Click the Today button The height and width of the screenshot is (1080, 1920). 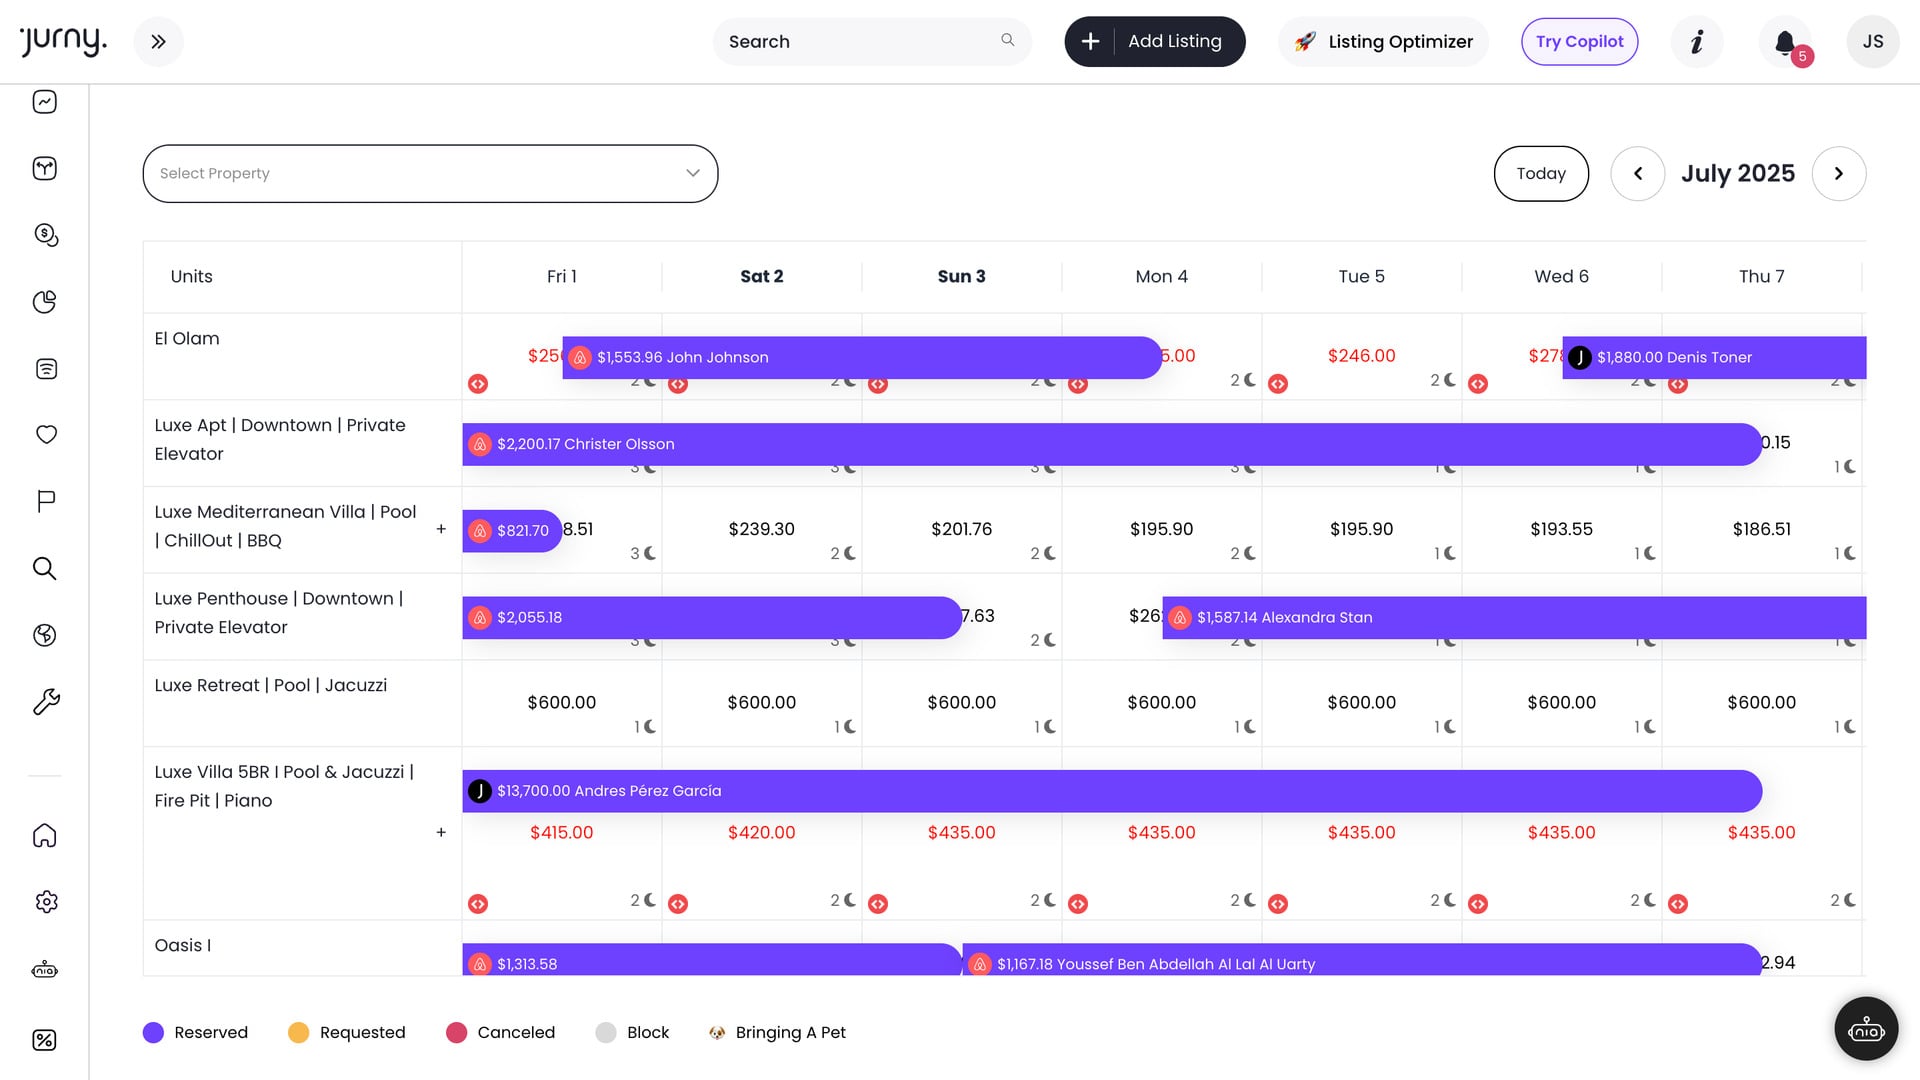1541,173
